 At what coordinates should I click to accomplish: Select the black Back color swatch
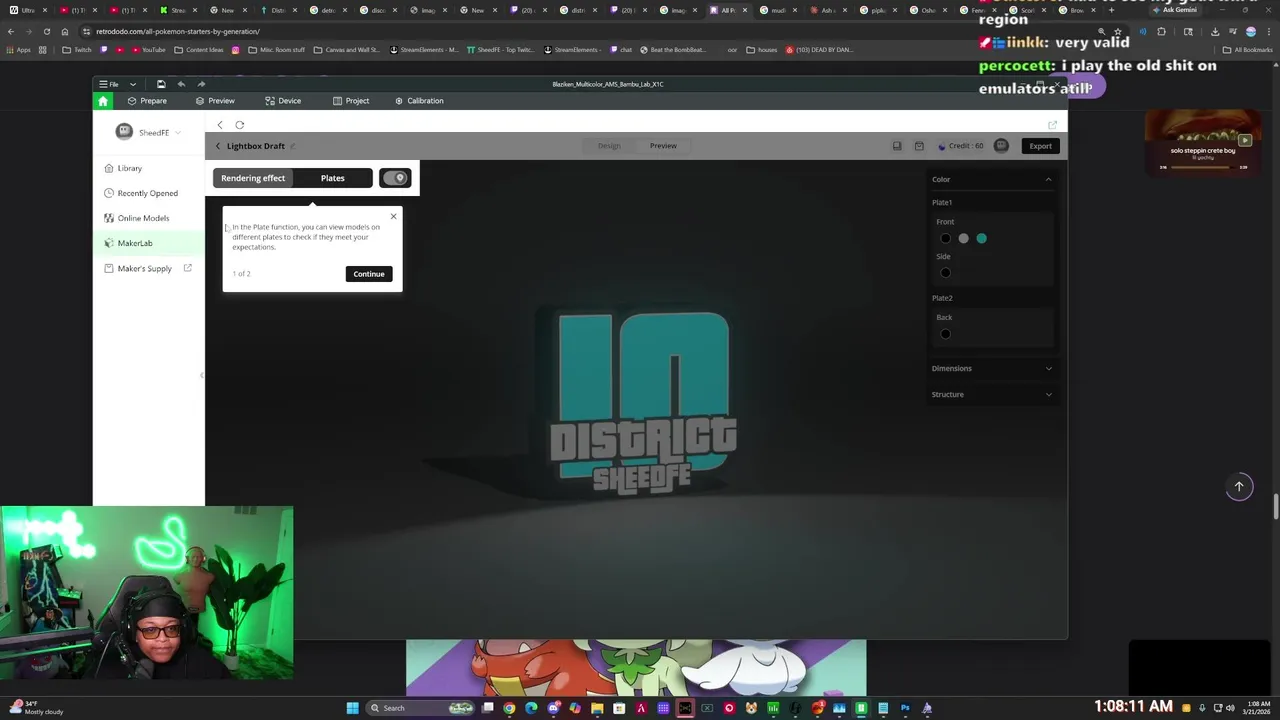pos(945,334)
